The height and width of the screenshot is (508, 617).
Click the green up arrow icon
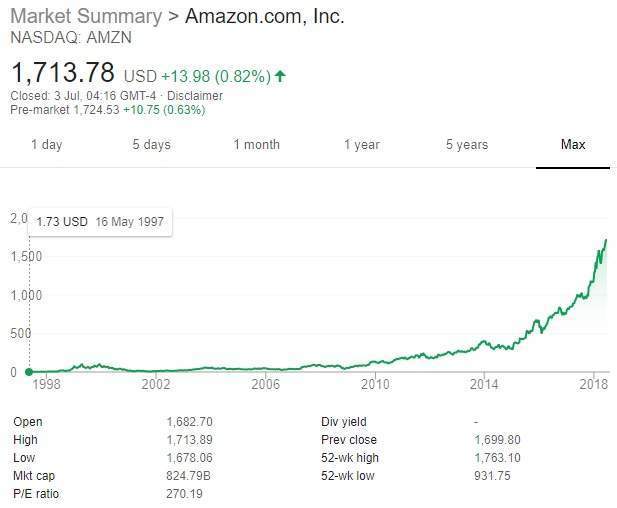pos(280,76)
